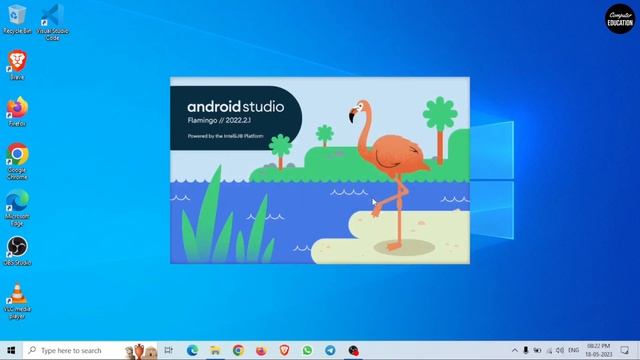The image size is (640, 360).
Task: Click the microphone tray icon
Action: click(526, 350)
